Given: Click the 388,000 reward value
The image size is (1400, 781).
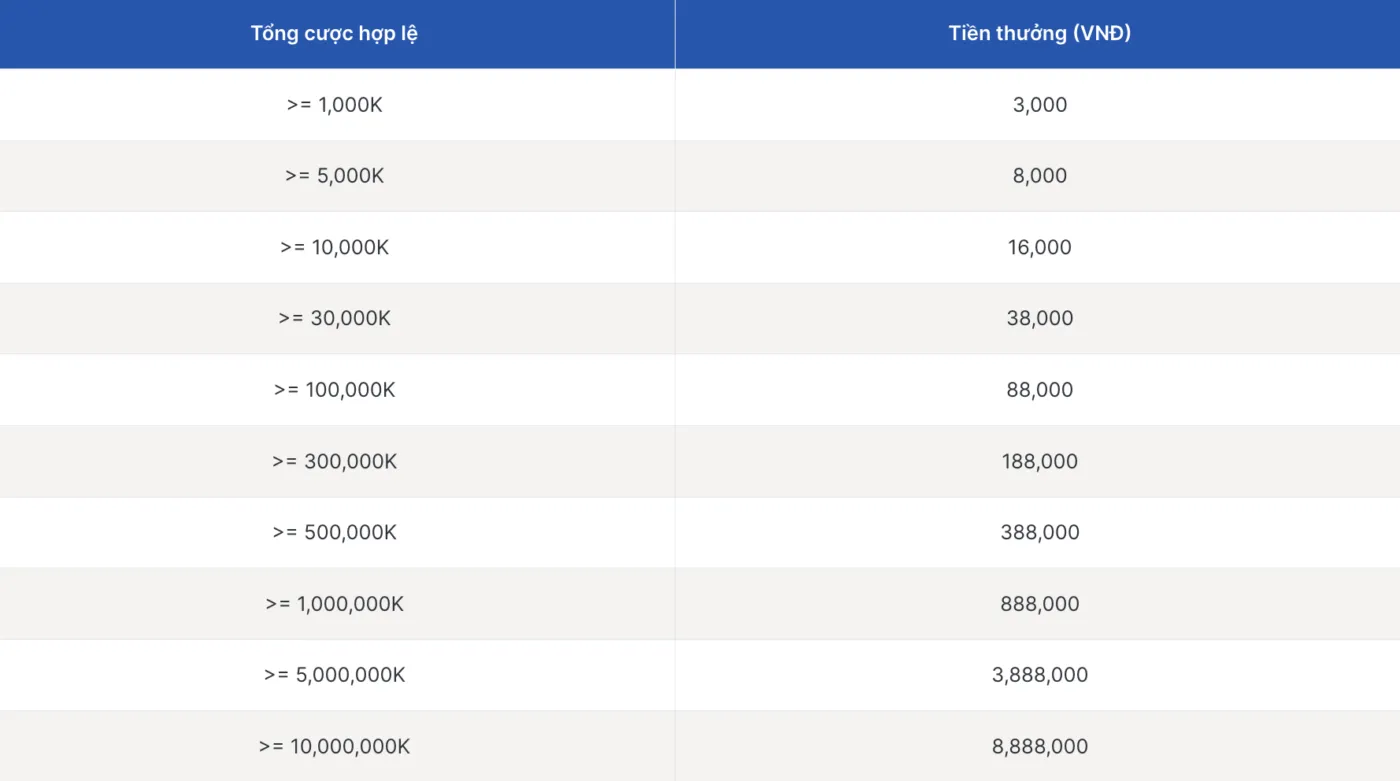Looking at the screenshot, I should [x=1039, y=533].
